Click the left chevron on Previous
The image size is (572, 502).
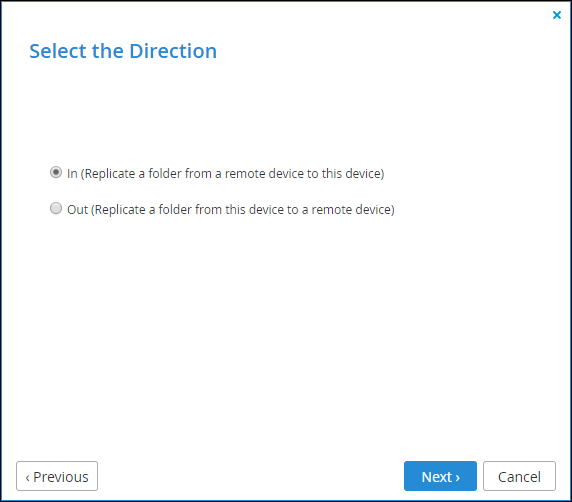[x=27, y=478]
